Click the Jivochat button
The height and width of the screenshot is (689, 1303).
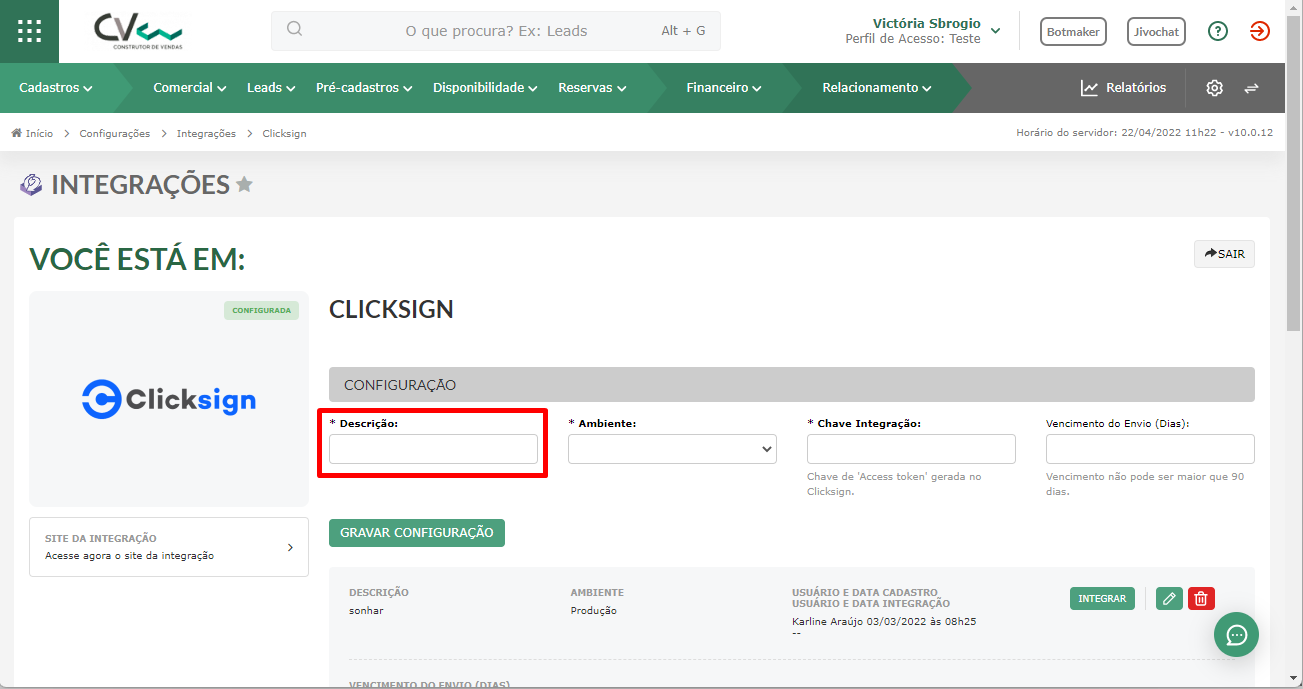click(x=1156, y=32)
